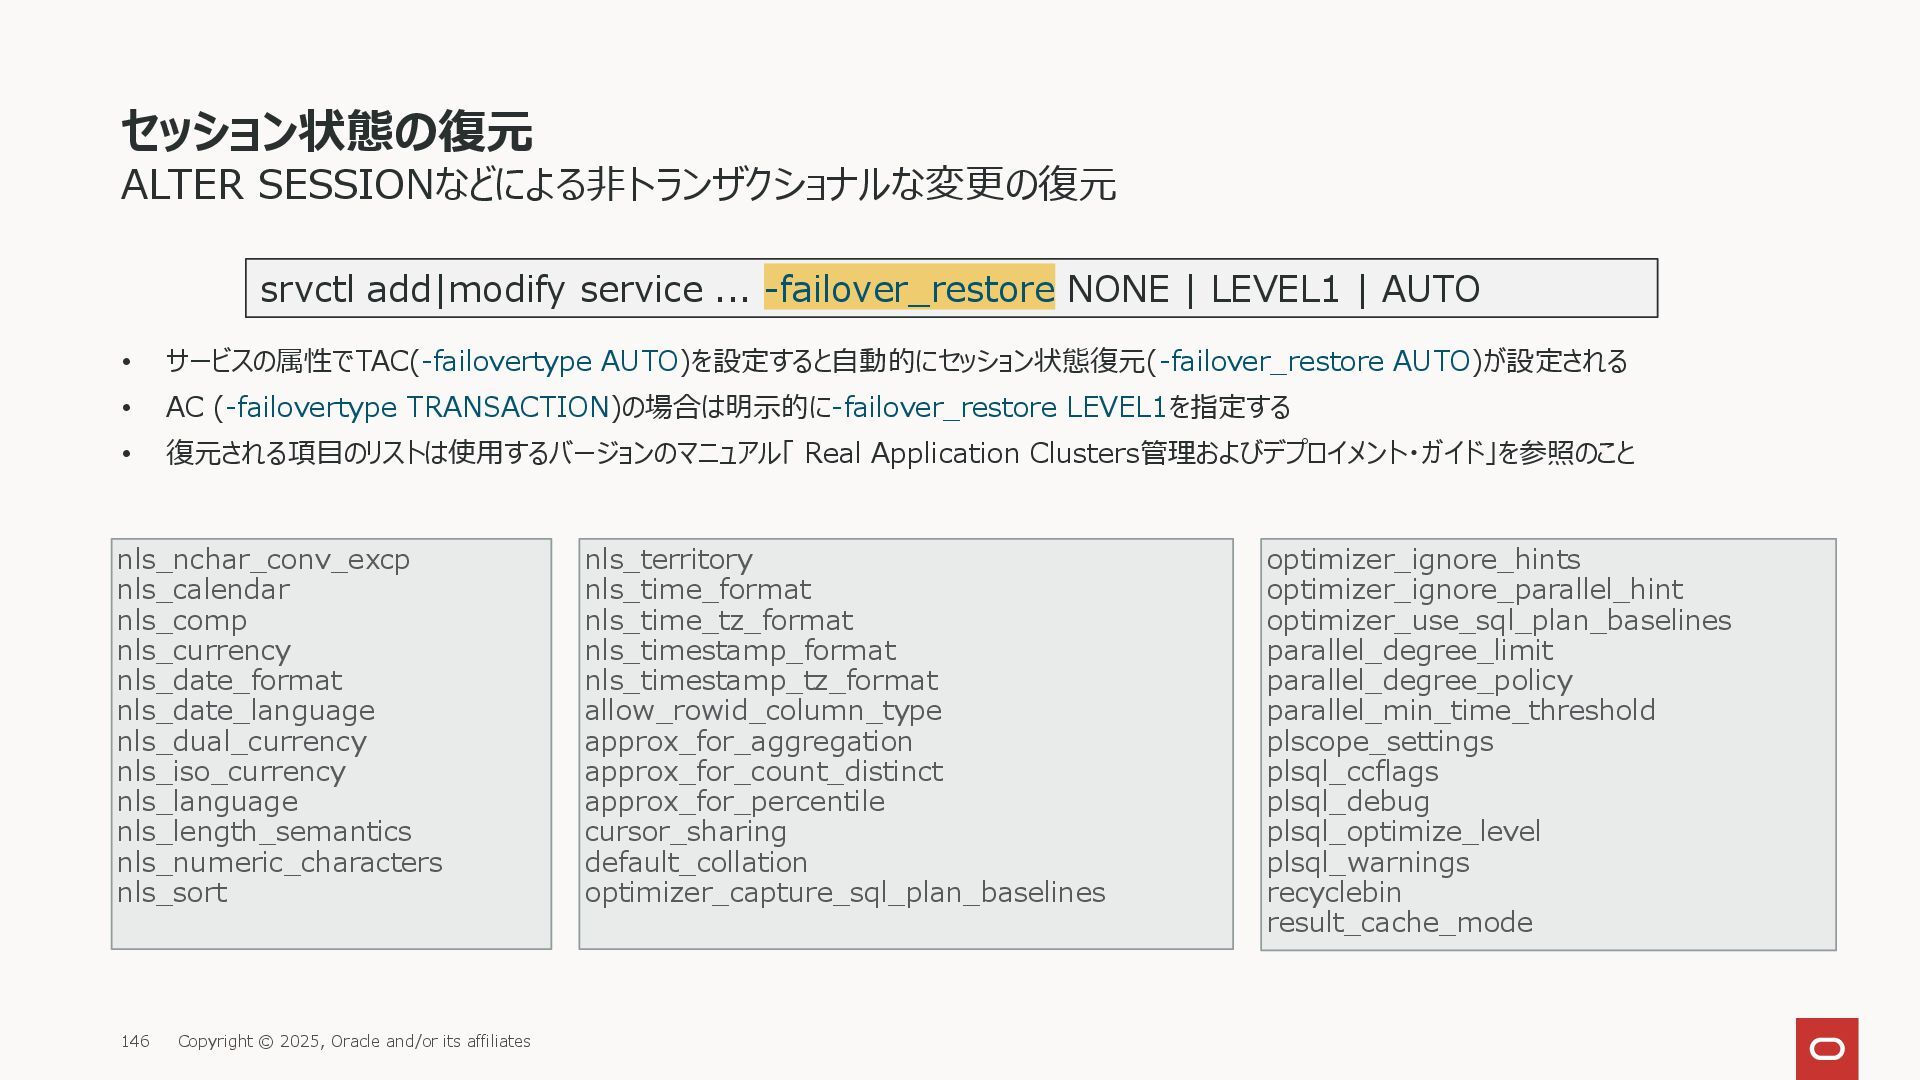Viewport: 1920px width, 1080px height.
Task: Click the nls_length_semantics entry
Action: (264, 832)
